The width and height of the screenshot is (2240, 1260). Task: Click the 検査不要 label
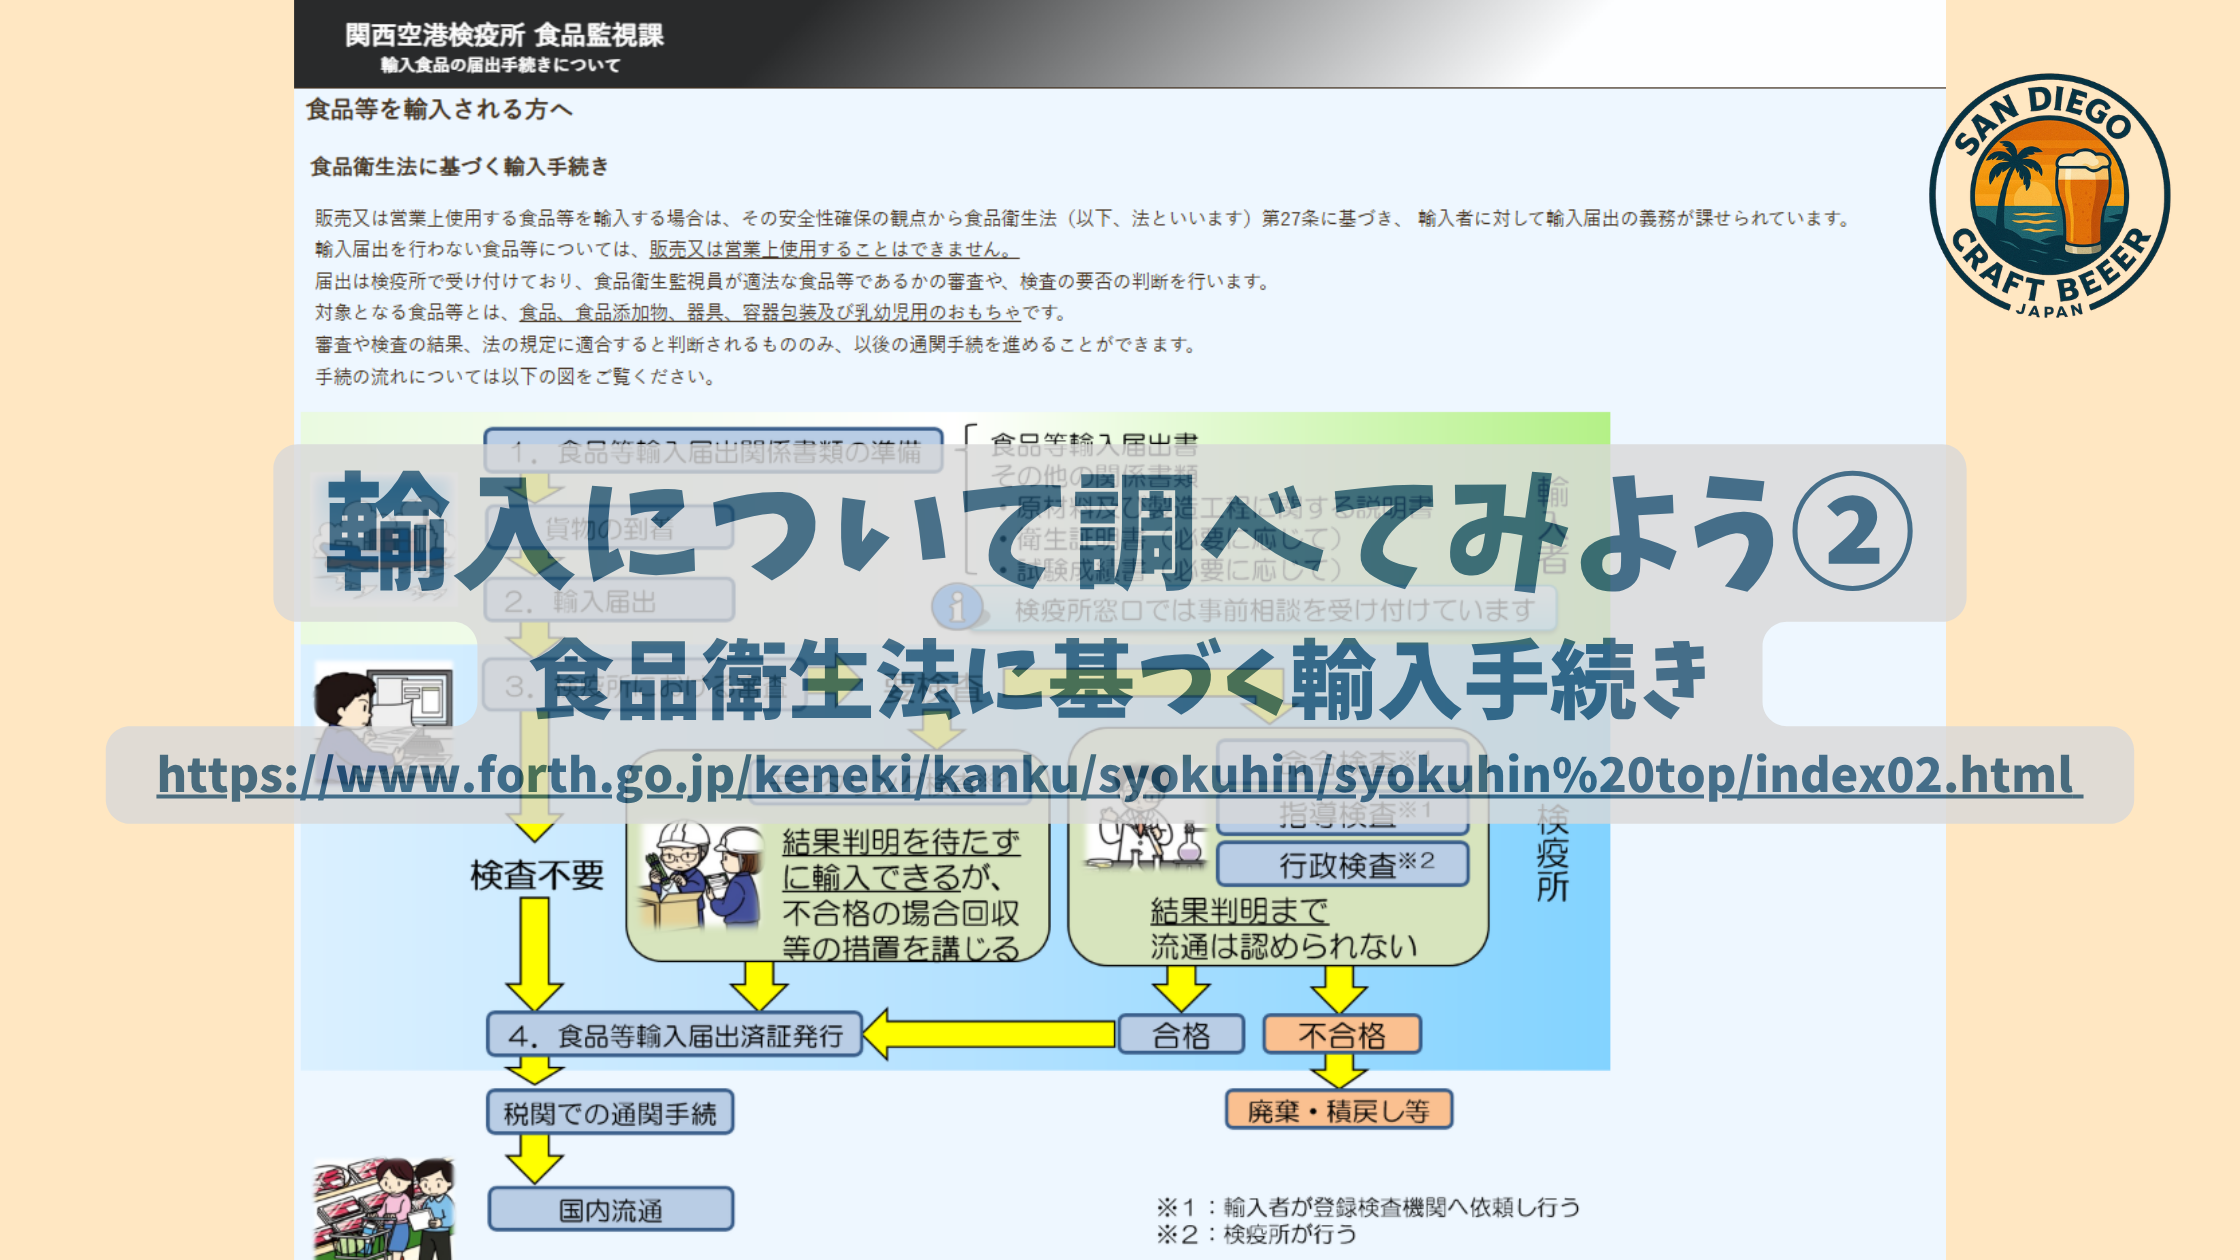(537, 875)
